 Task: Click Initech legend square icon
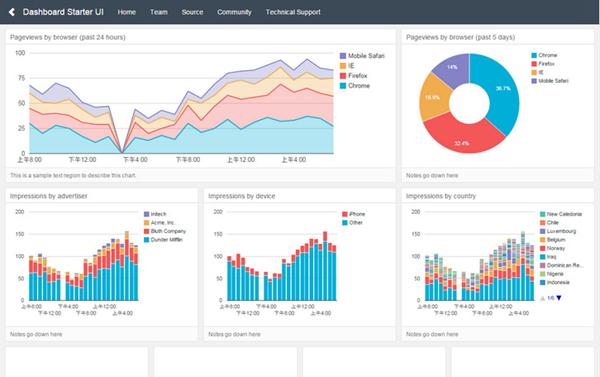(146, 214)
